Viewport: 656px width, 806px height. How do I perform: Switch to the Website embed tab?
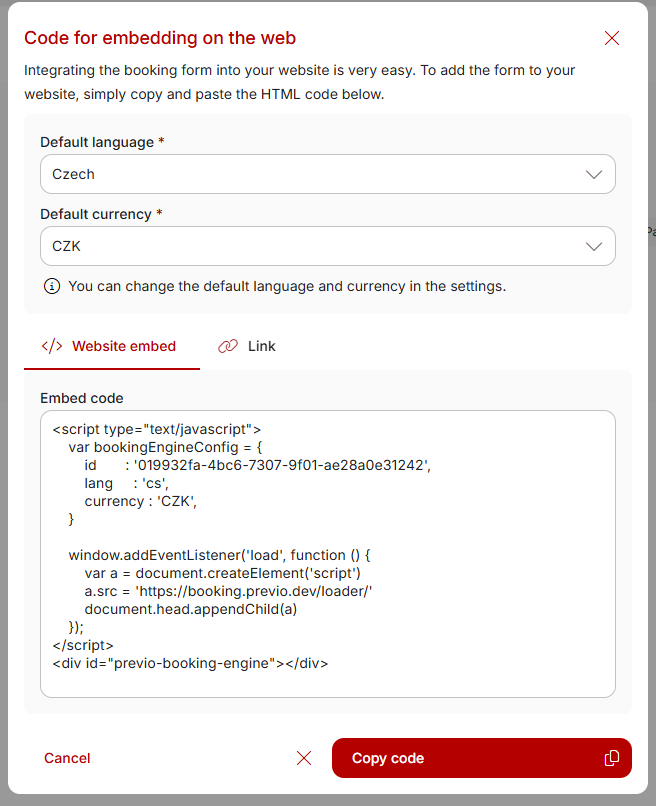[x=112, y=346]
